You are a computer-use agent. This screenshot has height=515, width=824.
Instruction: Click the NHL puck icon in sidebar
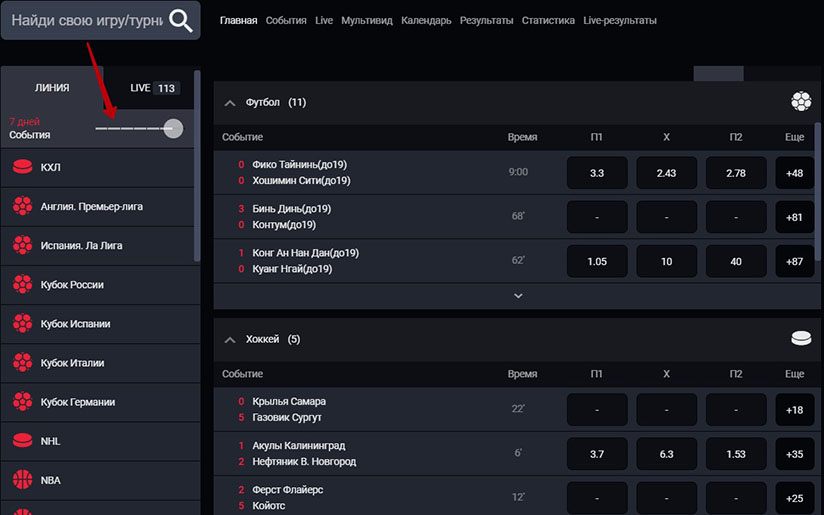(x=22, y=441)
